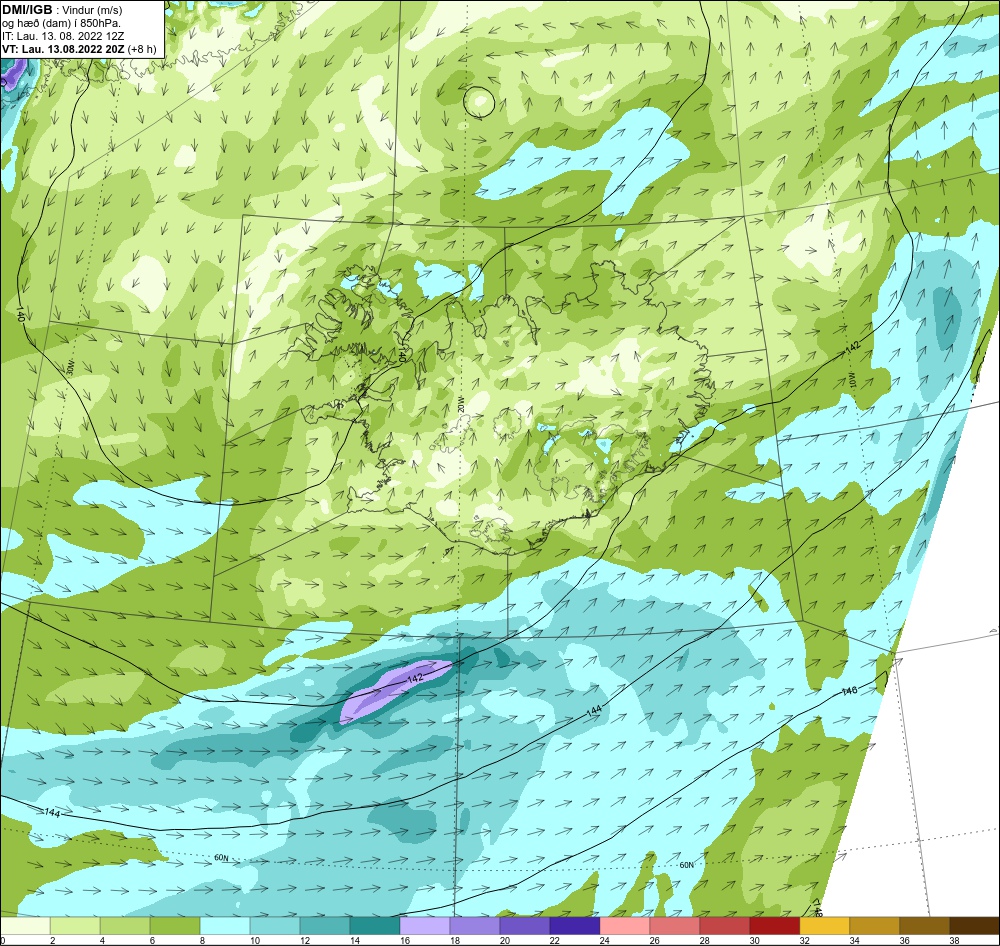Click the 142 label inside the purple wind maximum

[x=415, y=679]
